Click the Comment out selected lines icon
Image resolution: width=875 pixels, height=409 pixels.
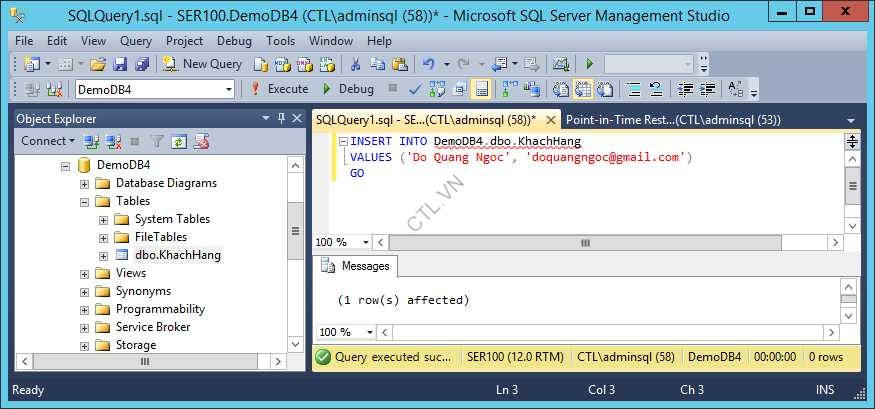pyautogui.click(x=633, y=89)
